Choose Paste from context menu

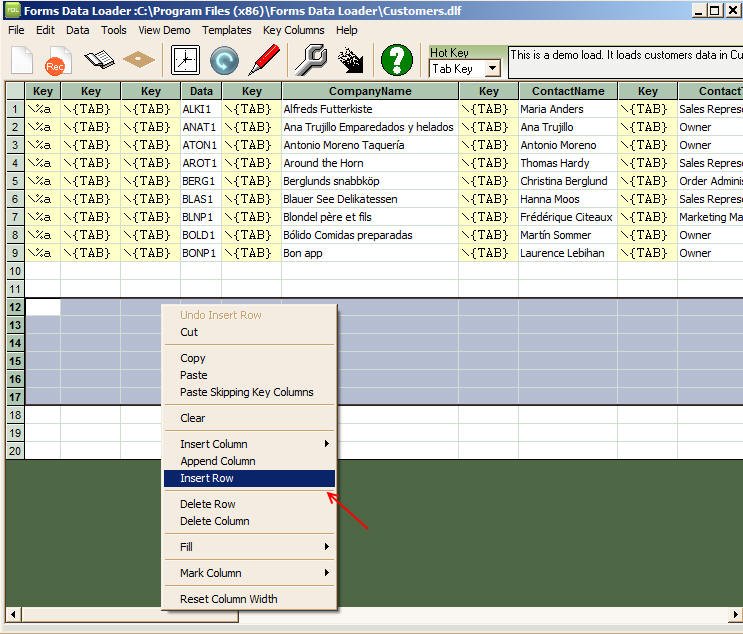click(x=249, y=375)
